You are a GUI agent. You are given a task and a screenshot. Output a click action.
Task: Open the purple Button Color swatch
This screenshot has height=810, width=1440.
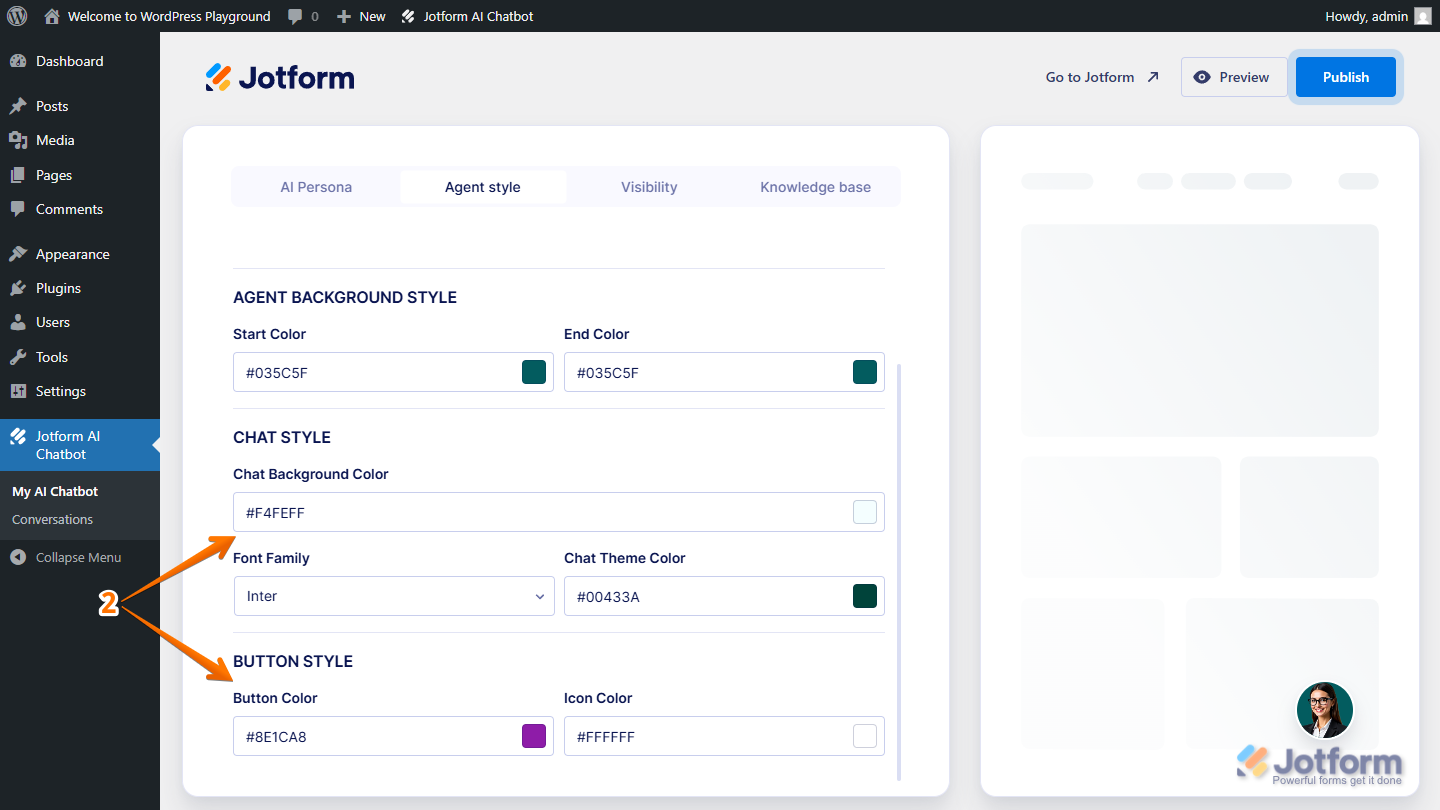(534, 736)
